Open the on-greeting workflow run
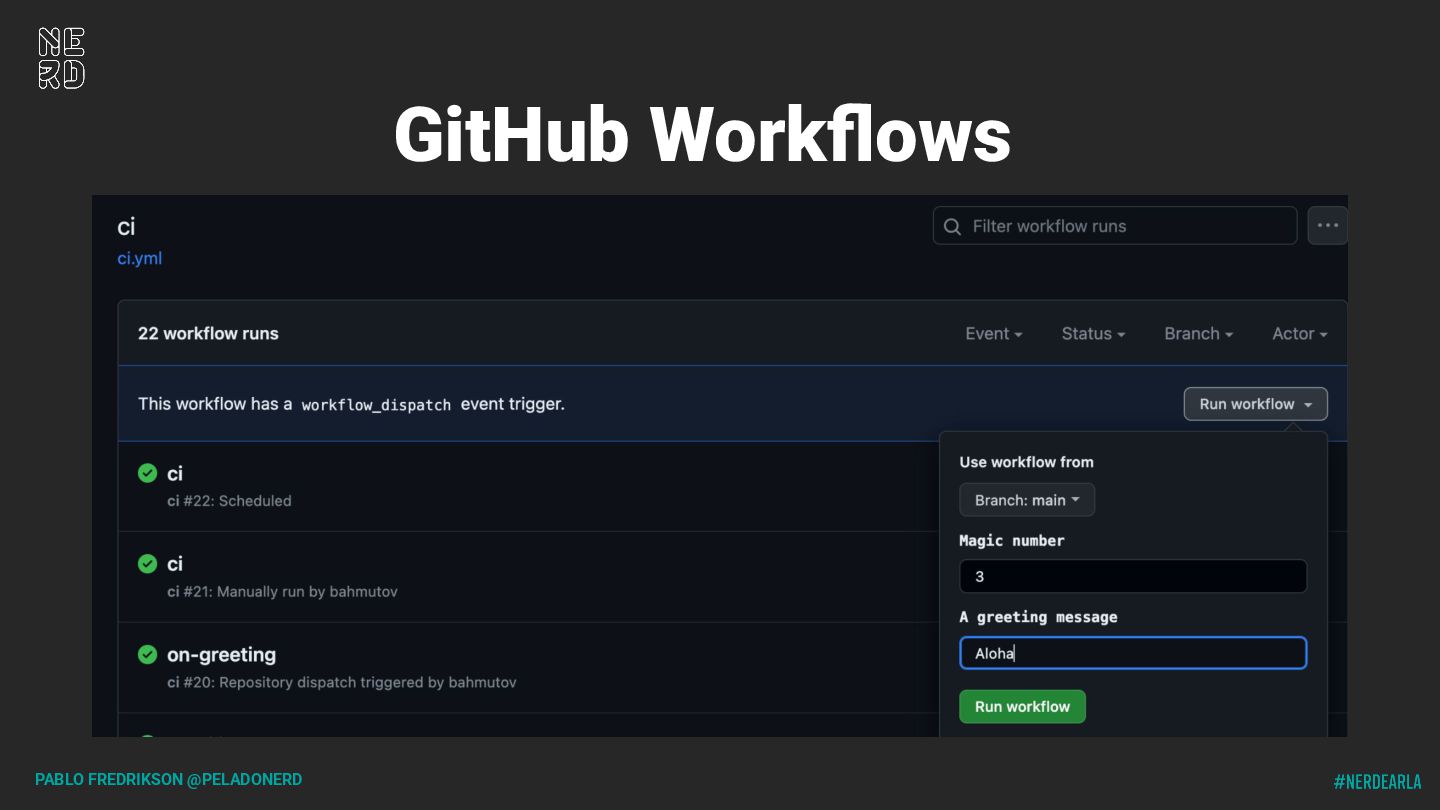1440x810 pixels. (221, 655)
